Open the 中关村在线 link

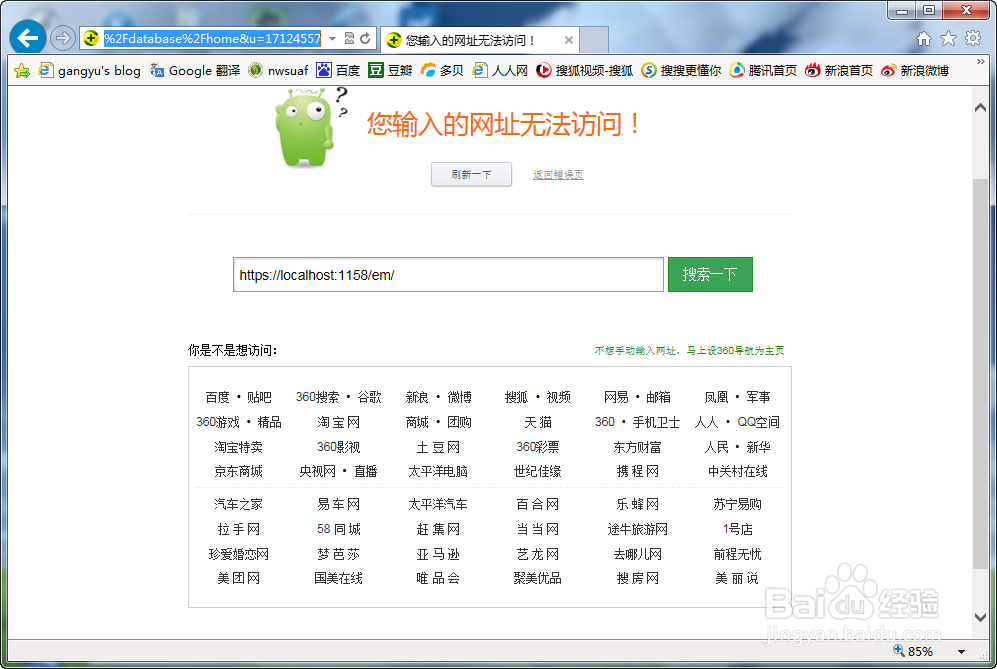pyautogui.click(x=738, y=472)
